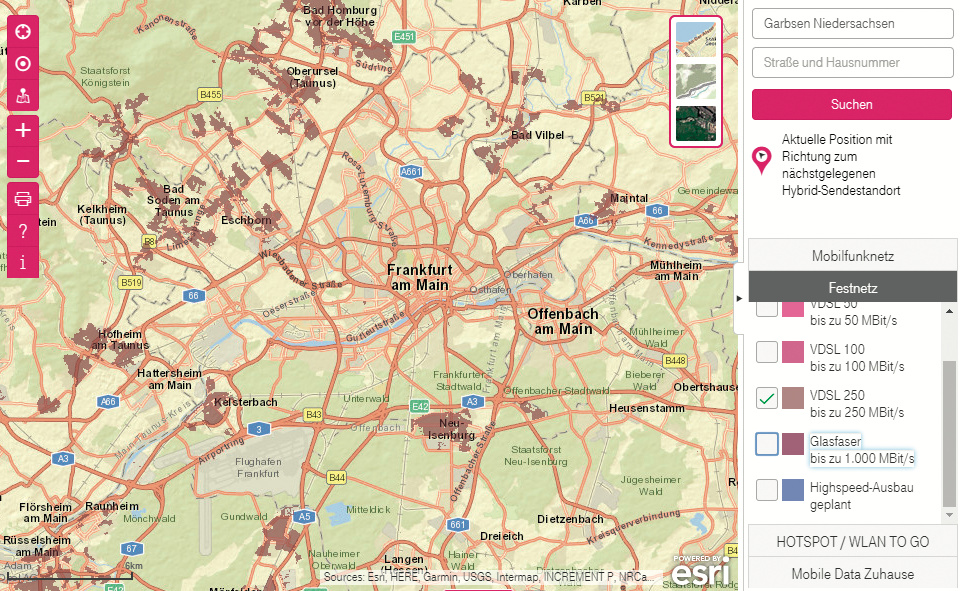Open help via the question mark icon
Viewport: 960px width, 591px height.
coord(23,231)
